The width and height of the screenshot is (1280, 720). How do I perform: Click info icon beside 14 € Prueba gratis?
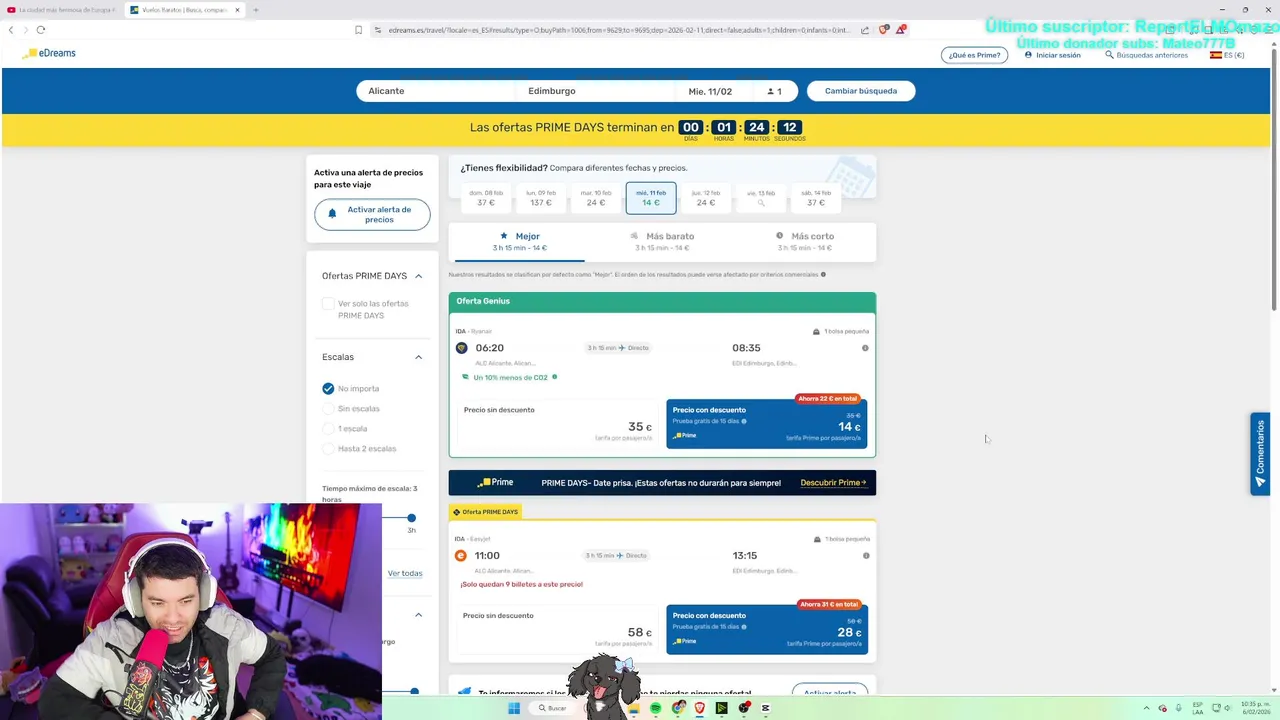(744, 421)
